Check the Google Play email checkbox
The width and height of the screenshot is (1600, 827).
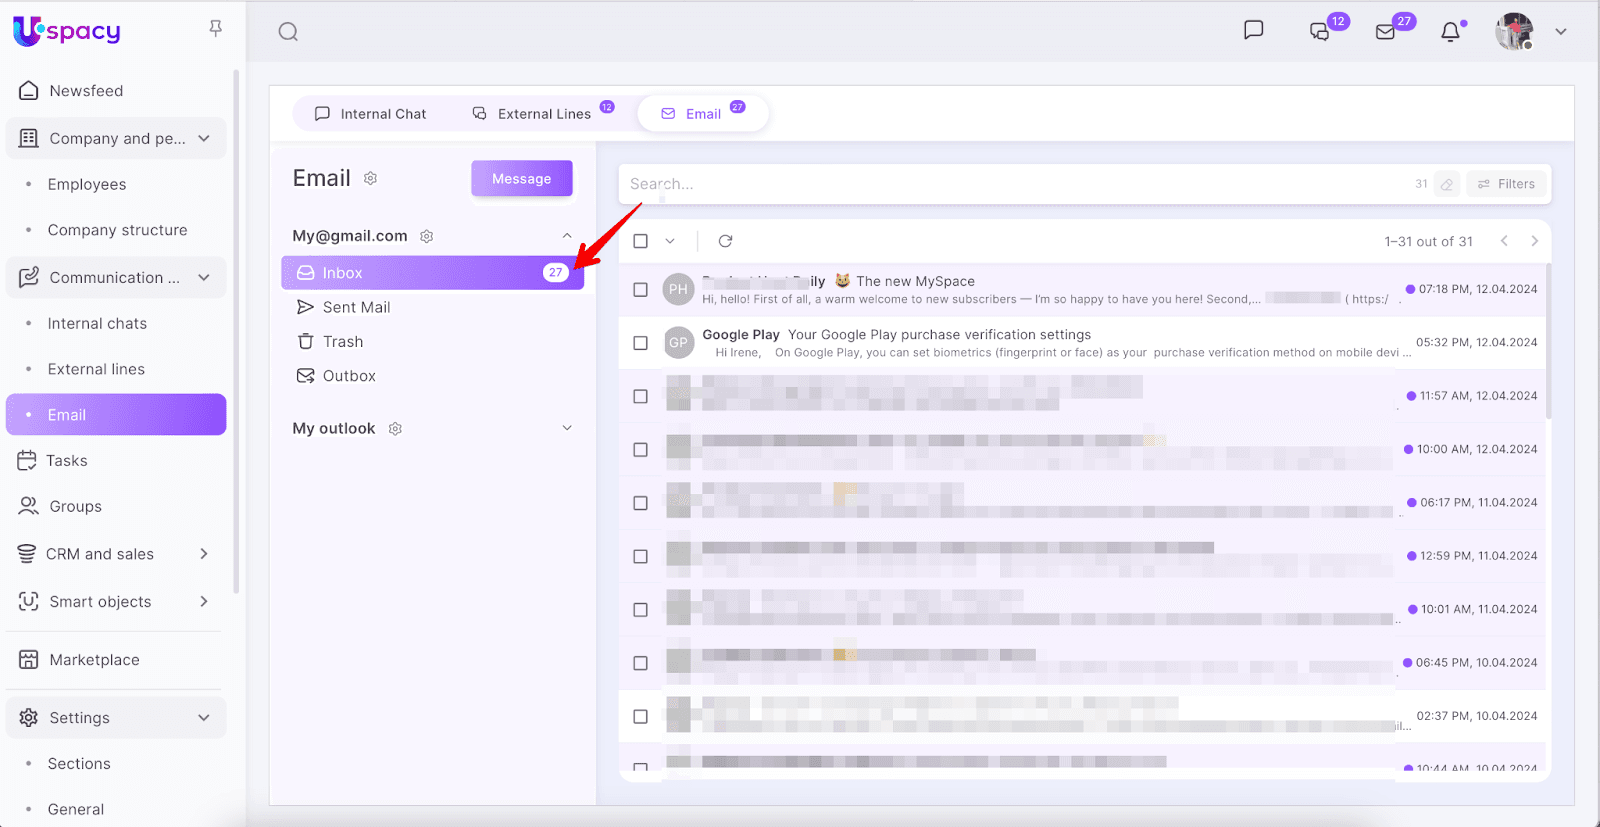click(x=640, y=343)
